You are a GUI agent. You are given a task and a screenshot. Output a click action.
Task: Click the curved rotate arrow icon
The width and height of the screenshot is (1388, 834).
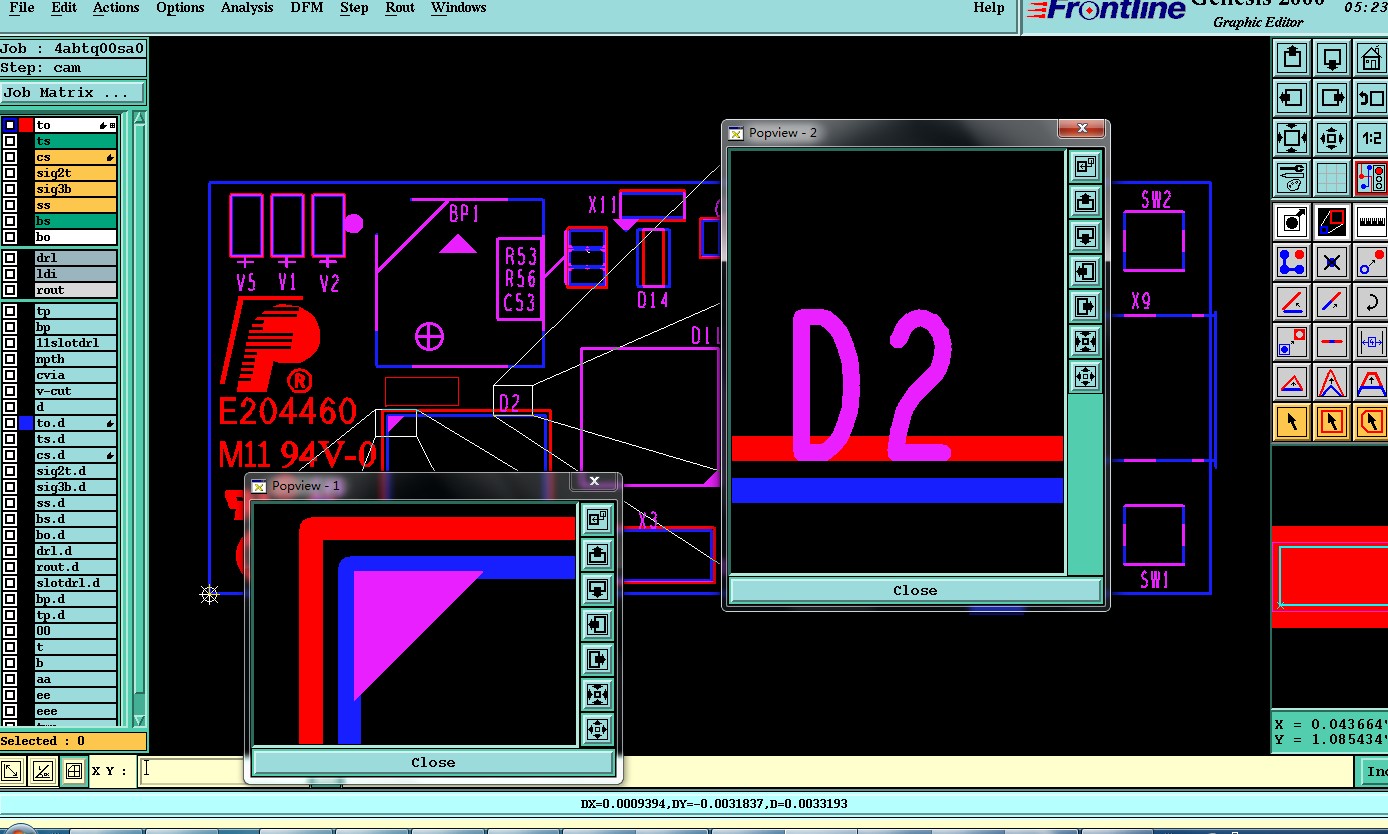(1371, 302)
